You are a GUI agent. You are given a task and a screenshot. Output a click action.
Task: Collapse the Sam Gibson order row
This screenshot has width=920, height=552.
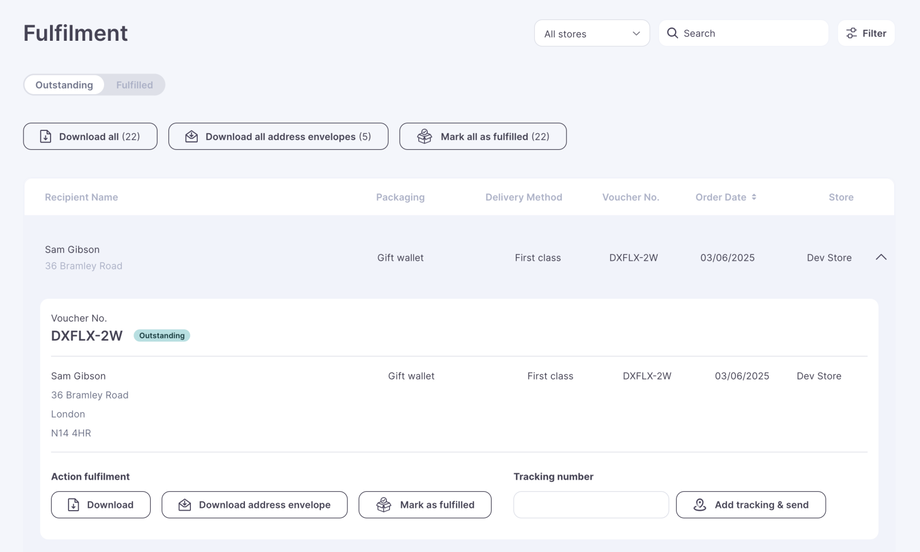pyautogui.click(x=881, y=257)
